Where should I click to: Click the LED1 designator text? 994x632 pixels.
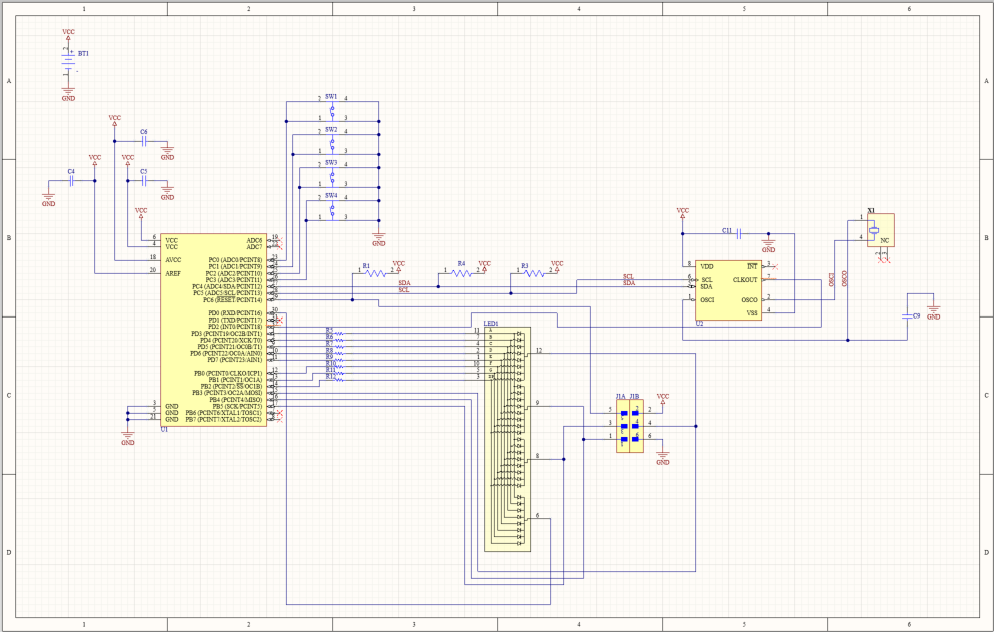pyautogui.click(x=491, y=324)
